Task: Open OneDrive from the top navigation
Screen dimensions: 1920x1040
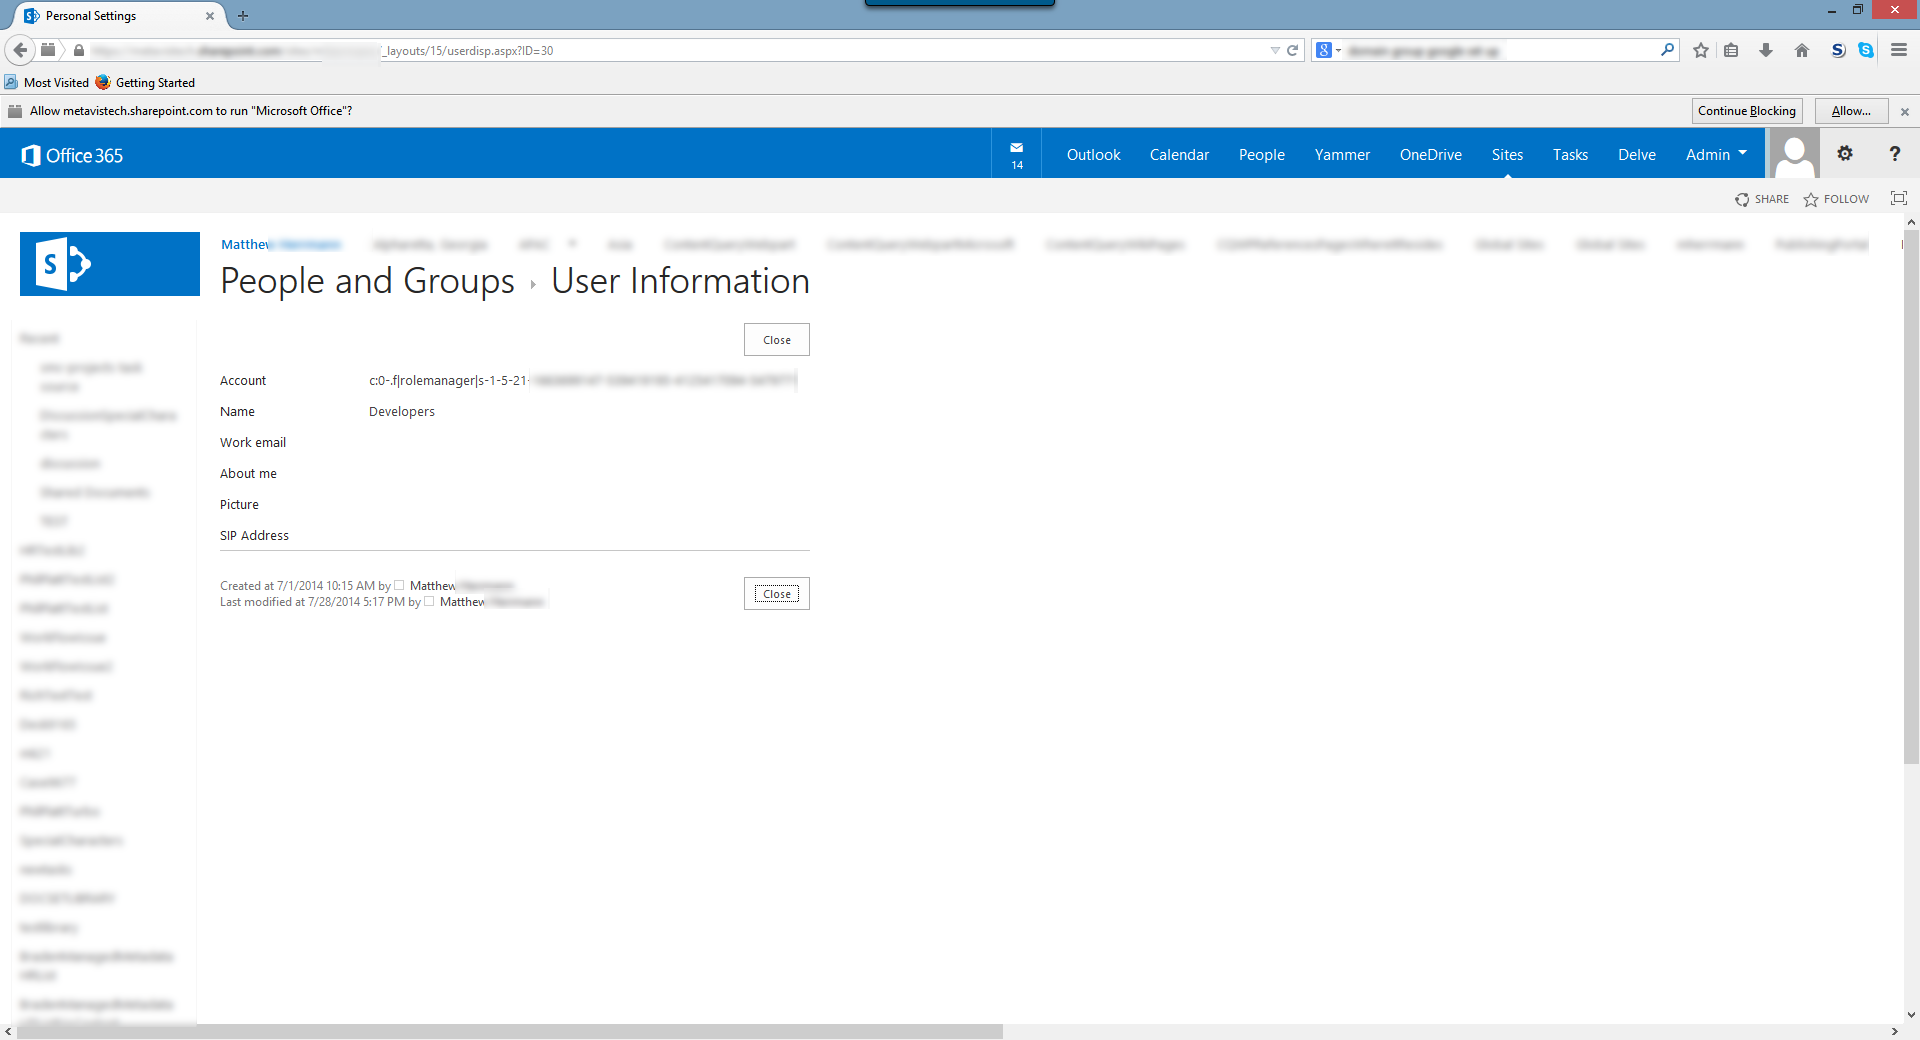Action: pyautogui.click(x=1430, y=154)
